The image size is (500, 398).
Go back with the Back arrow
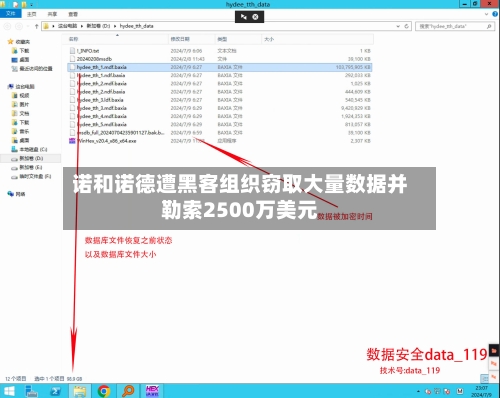[x=7, y=26]
